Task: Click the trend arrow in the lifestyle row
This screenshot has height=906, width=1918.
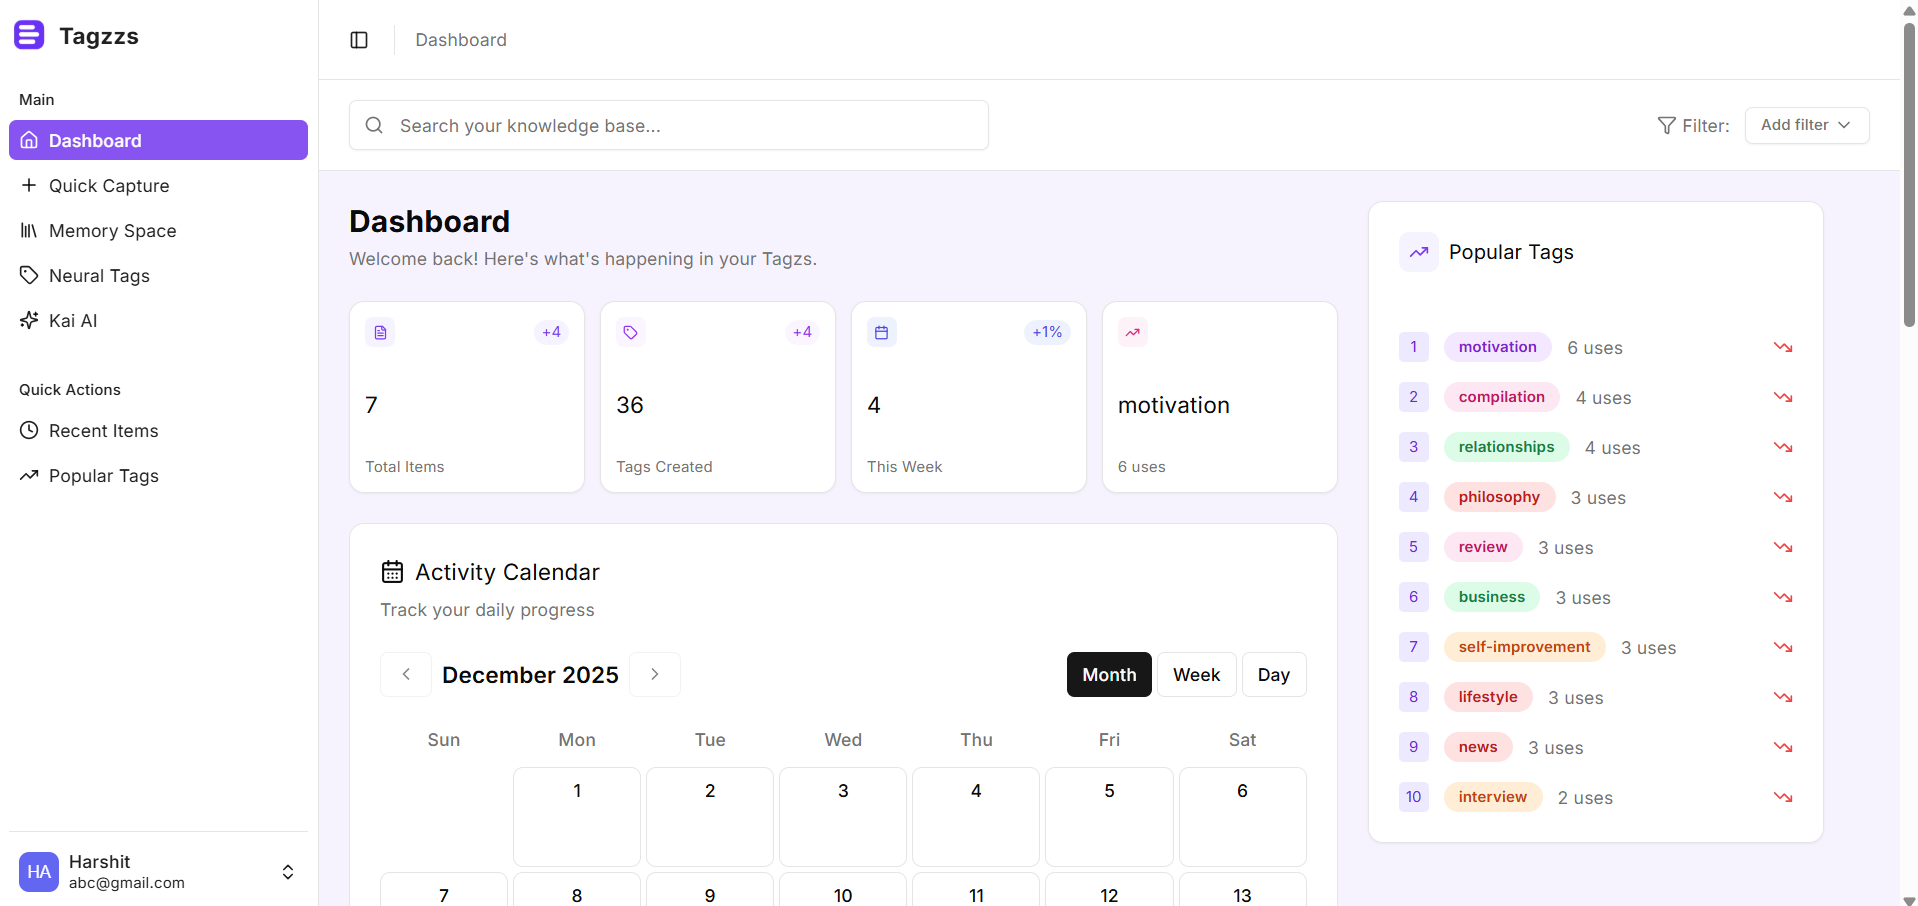Action: click(1783, 697)
